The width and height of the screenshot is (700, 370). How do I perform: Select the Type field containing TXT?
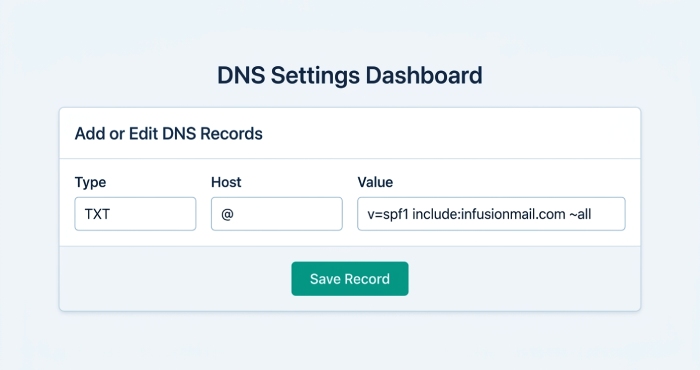[135, 214]
